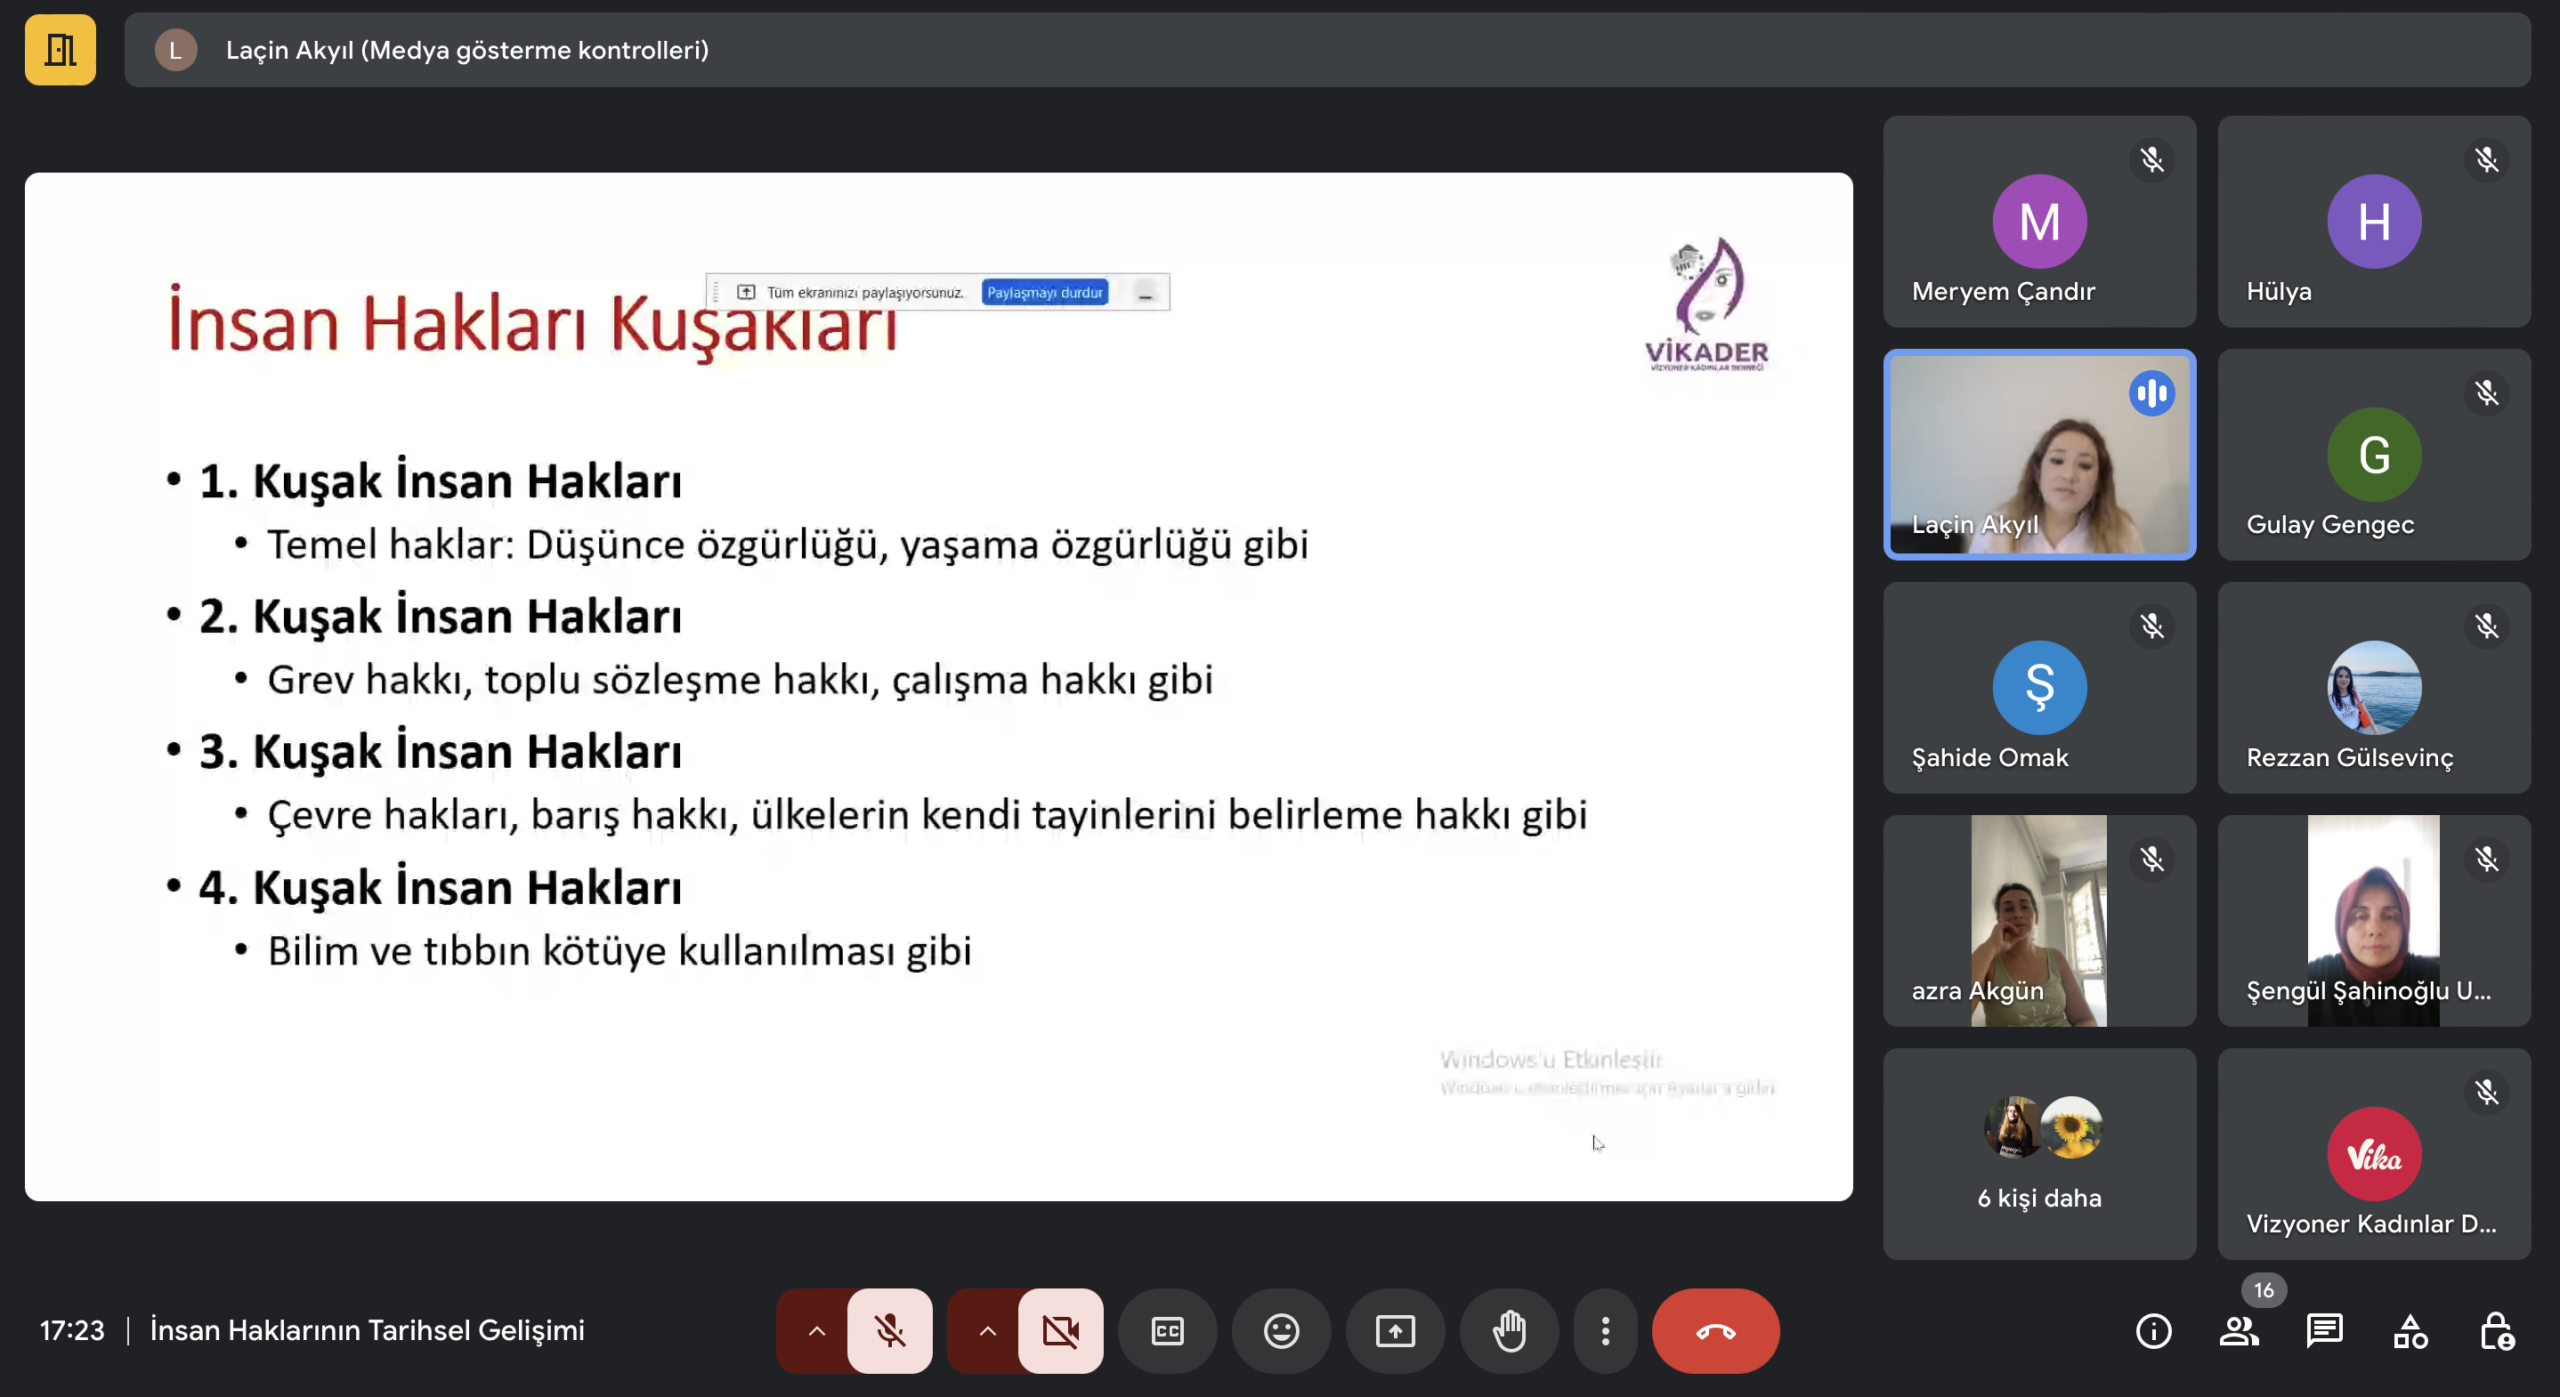Viewport: 2560px width, 1397px height.
Task: Open host controls lock icon
Action: pos(2496,1331)
